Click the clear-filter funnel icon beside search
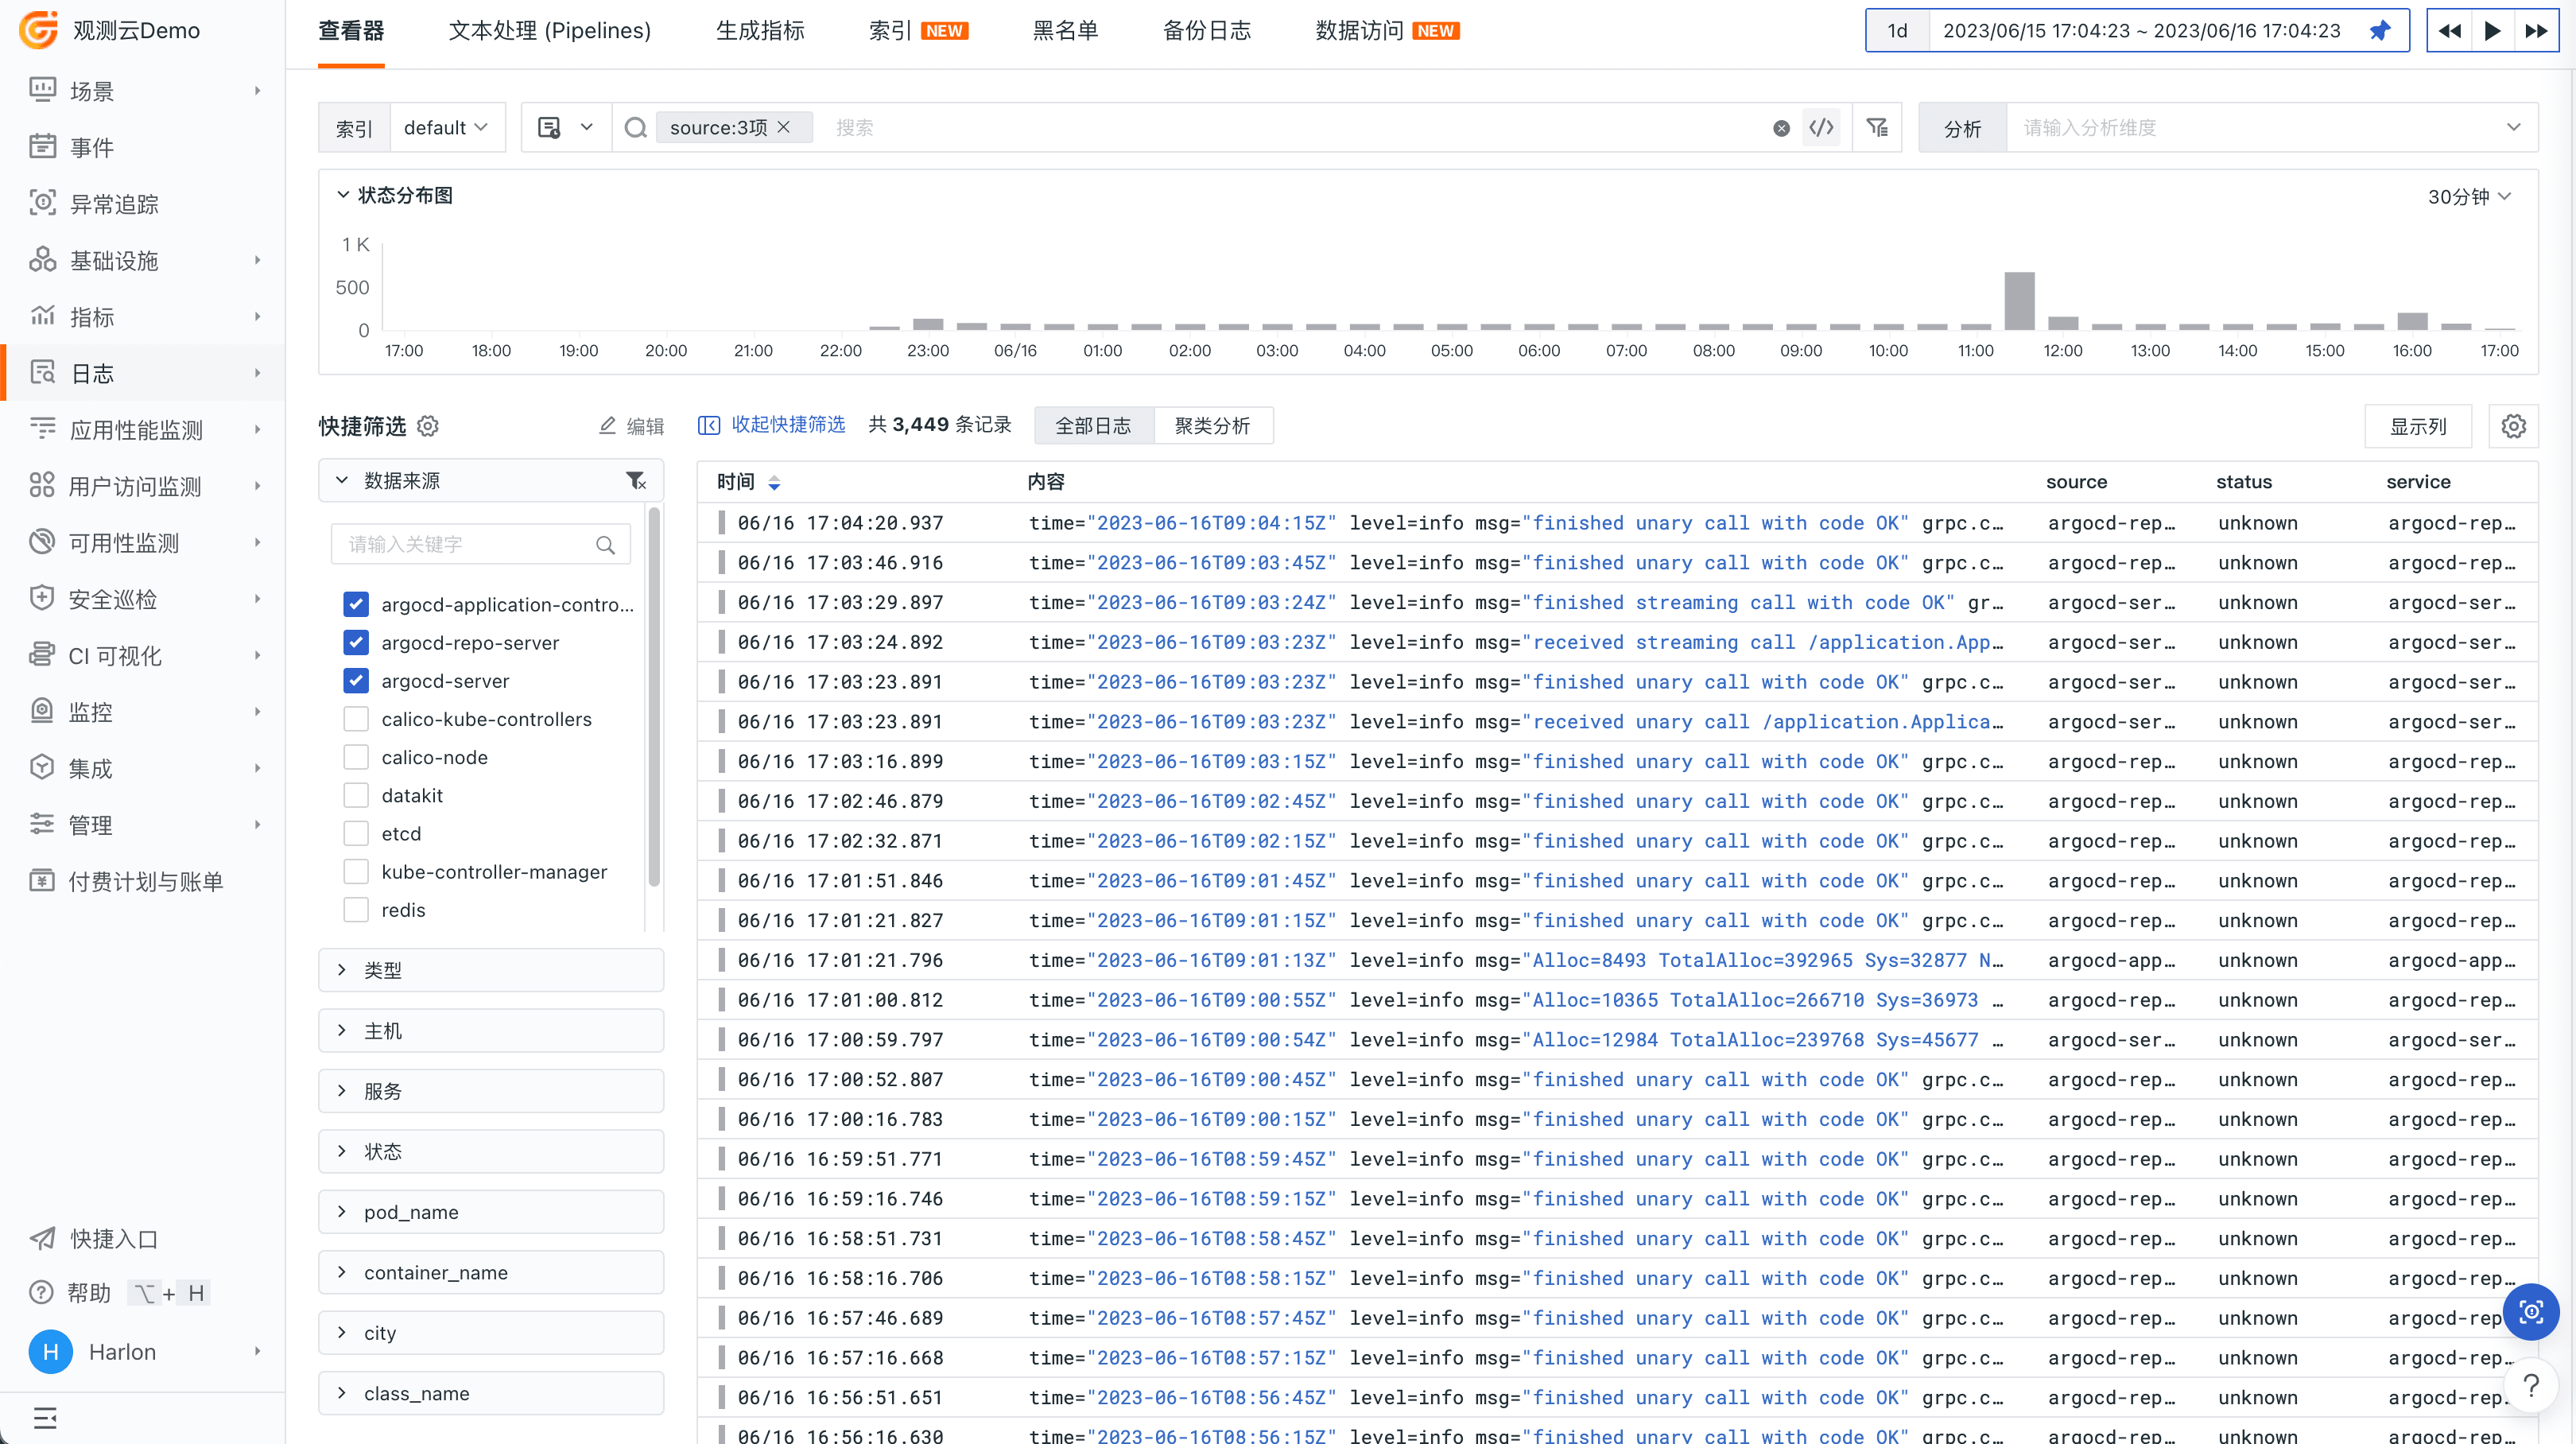Image resolution: width=2576 pixels, height=1444 pixels. [x=1876, y=127]
